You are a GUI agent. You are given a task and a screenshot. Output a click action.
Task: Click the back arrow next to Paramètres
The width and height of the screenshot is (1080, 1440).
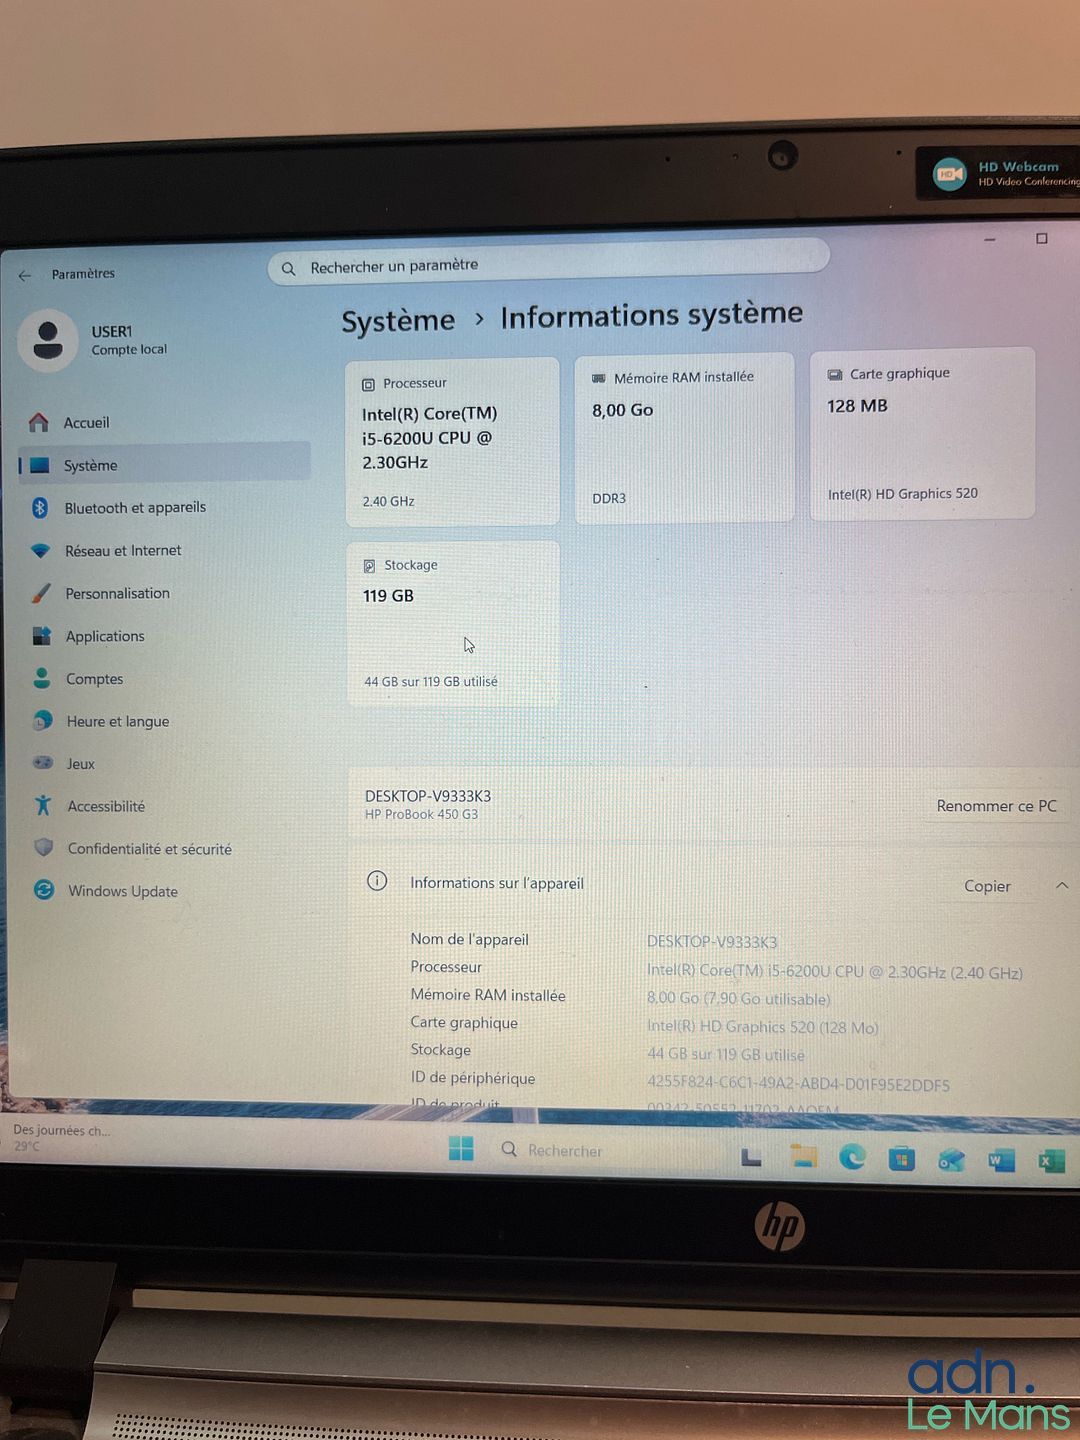click(x=25, y=275)
